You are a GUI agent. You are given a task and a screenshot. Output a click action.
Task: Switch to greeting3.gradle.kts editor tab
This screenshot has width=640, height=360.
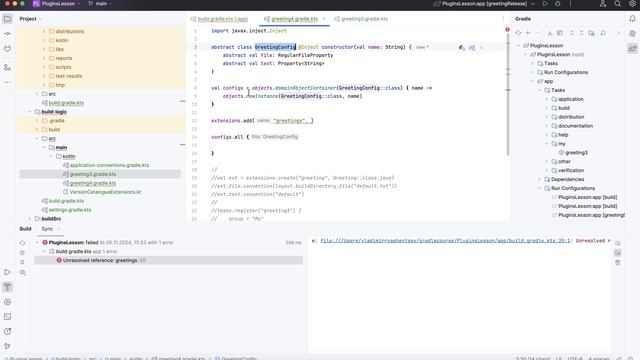coord(361,19)
